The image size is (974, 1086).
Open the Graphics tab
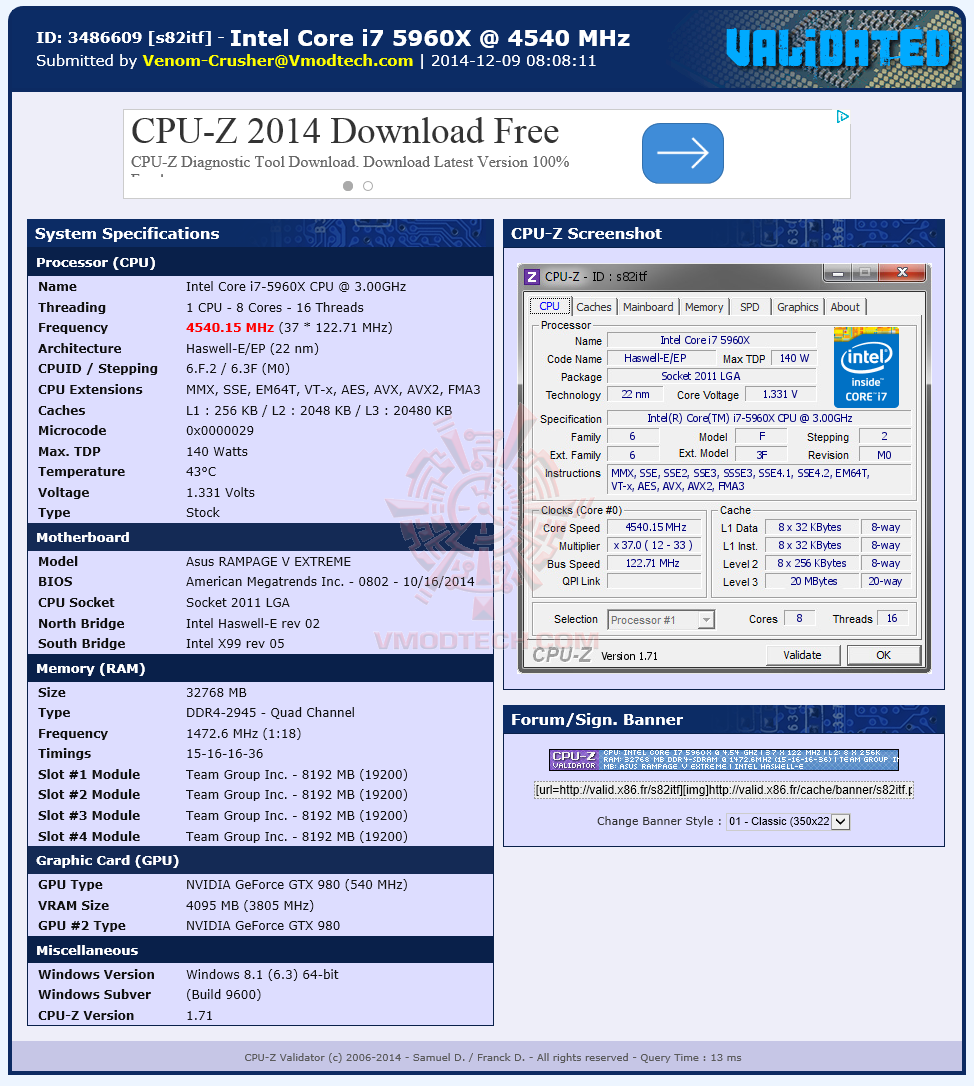pos(797,307)
